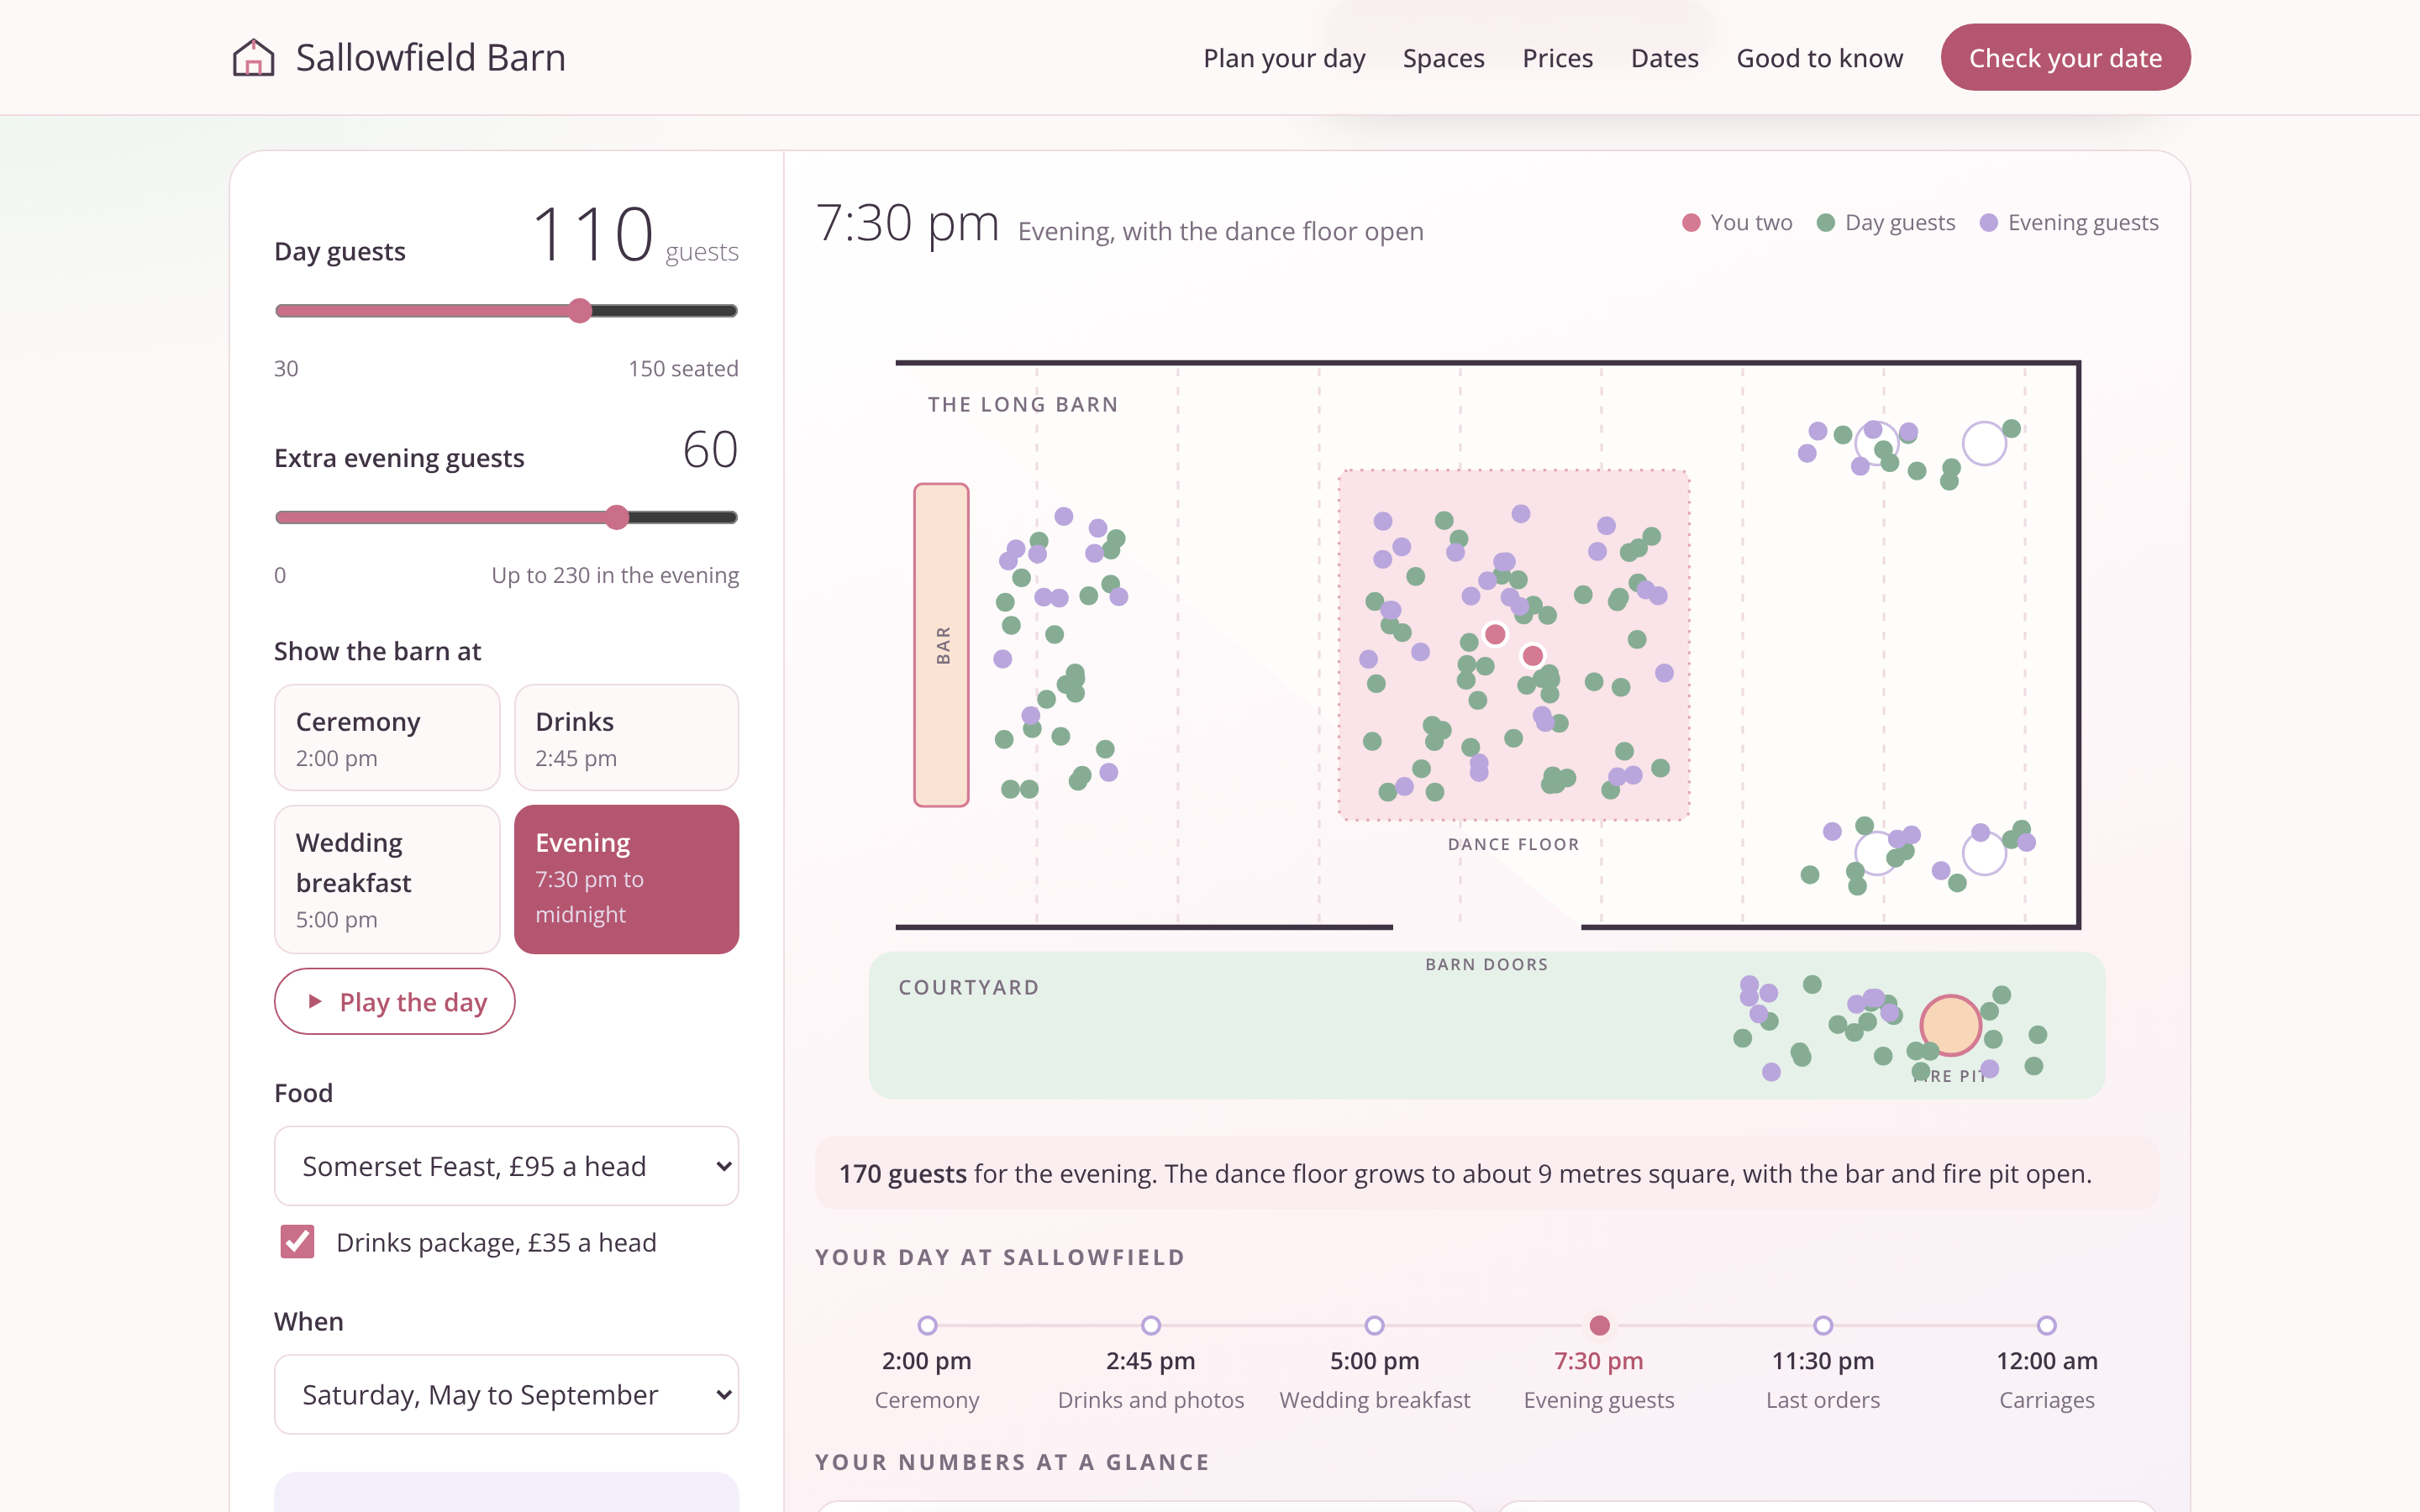Jump to the 5:00 pm Wedding breakfast marker
Viewport: 2420px width, 1512px height.
1375,1325
